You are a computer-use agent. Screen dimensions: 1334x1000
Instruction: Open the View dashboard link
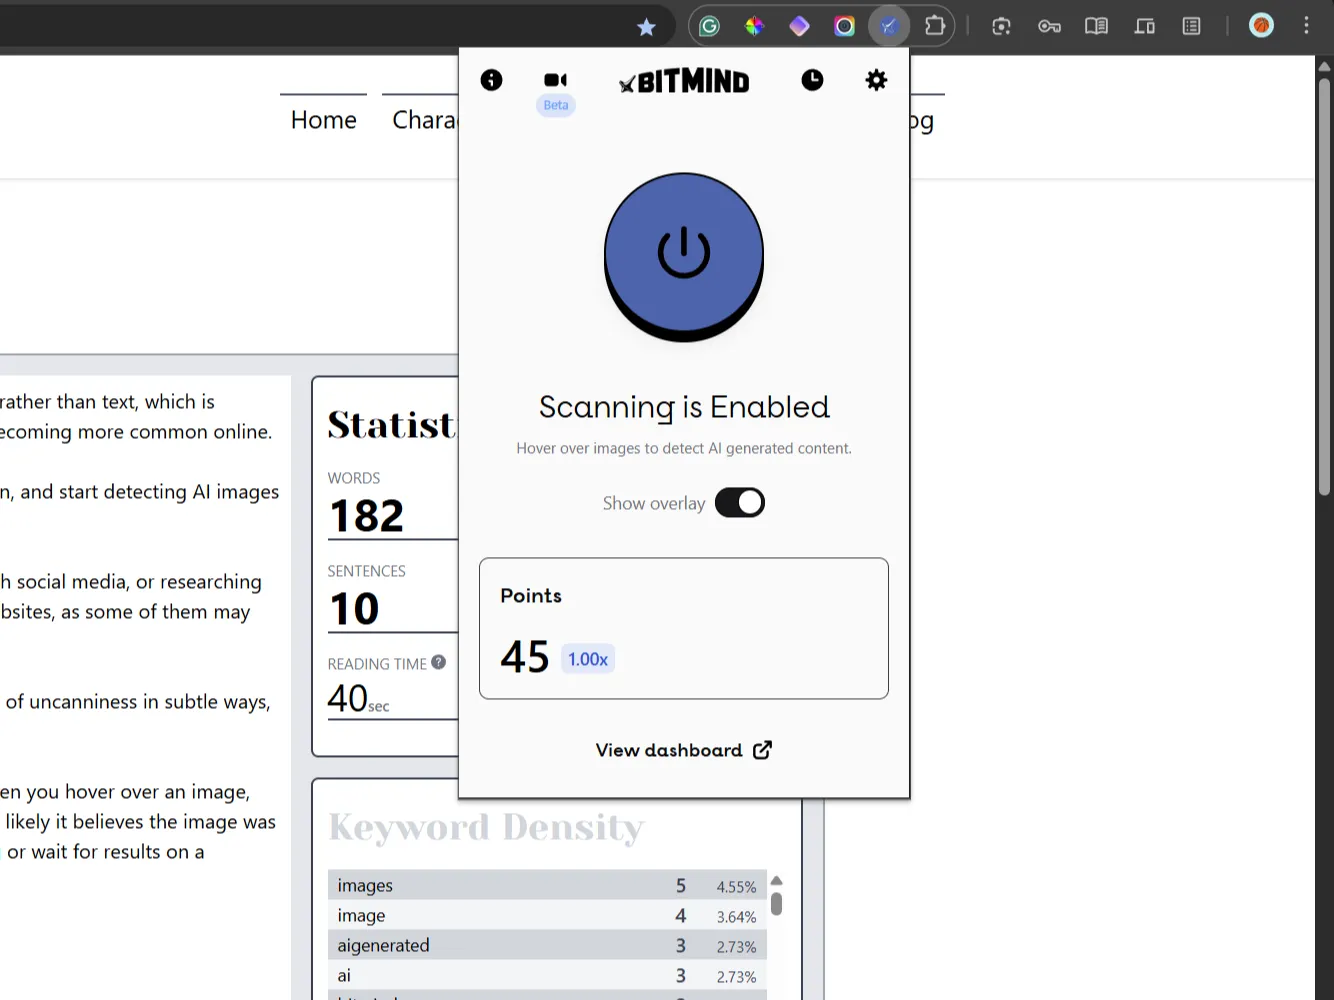pyautogui.click(x=683, y=750)
